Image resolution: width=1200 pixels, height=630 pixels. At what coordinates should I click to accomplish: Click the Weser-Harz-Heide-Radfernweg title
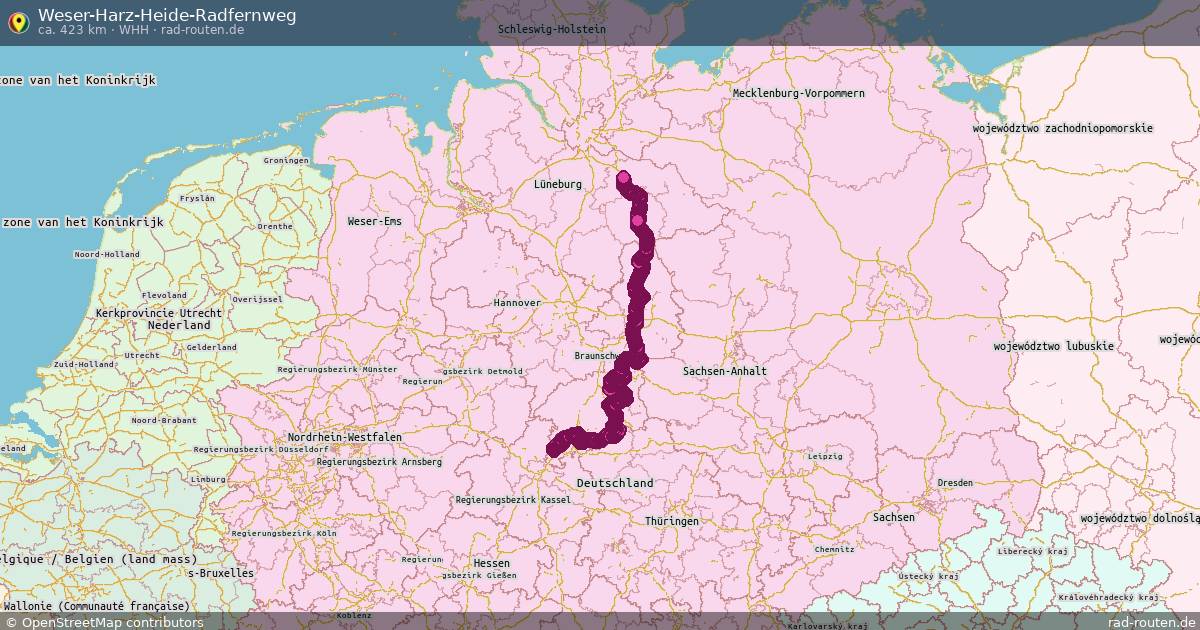click(x=167, y=15)
